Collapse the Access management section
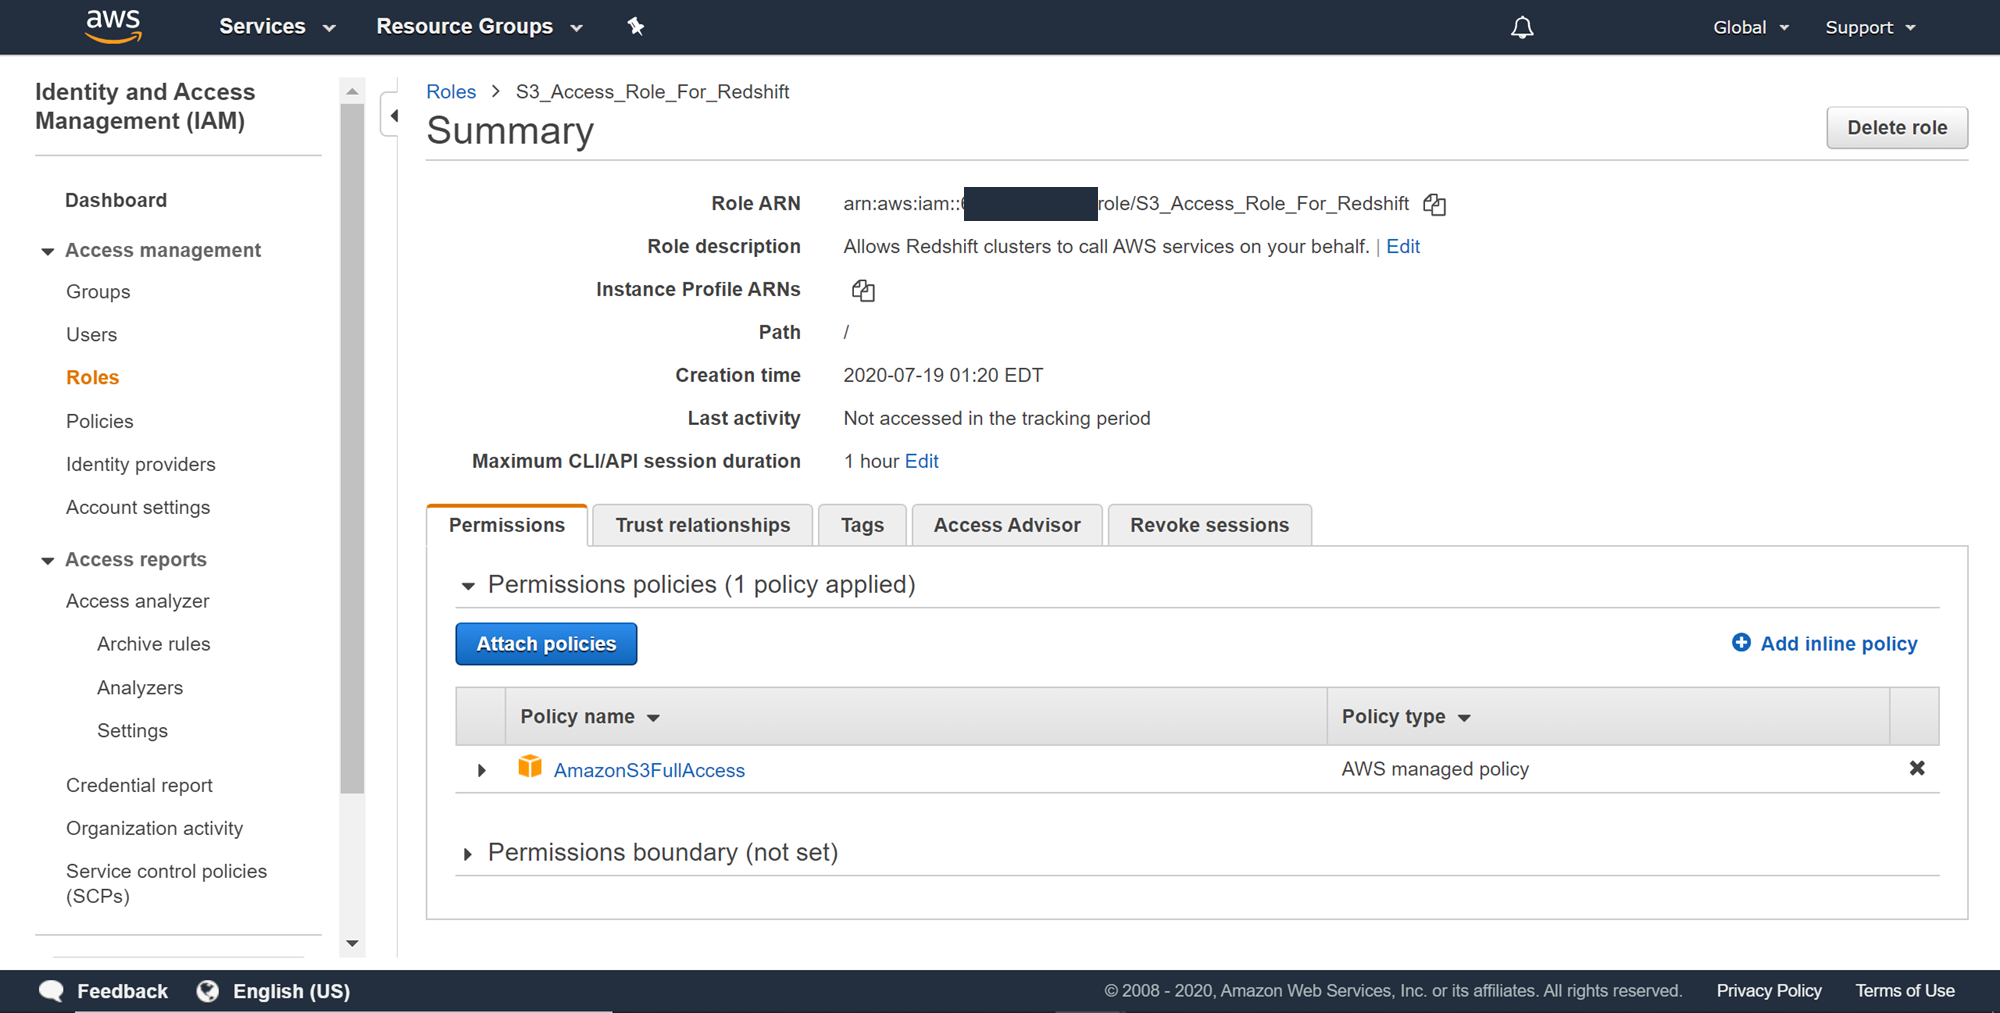The width and height of the screenshot is (2000, 1013). point(47,251)
